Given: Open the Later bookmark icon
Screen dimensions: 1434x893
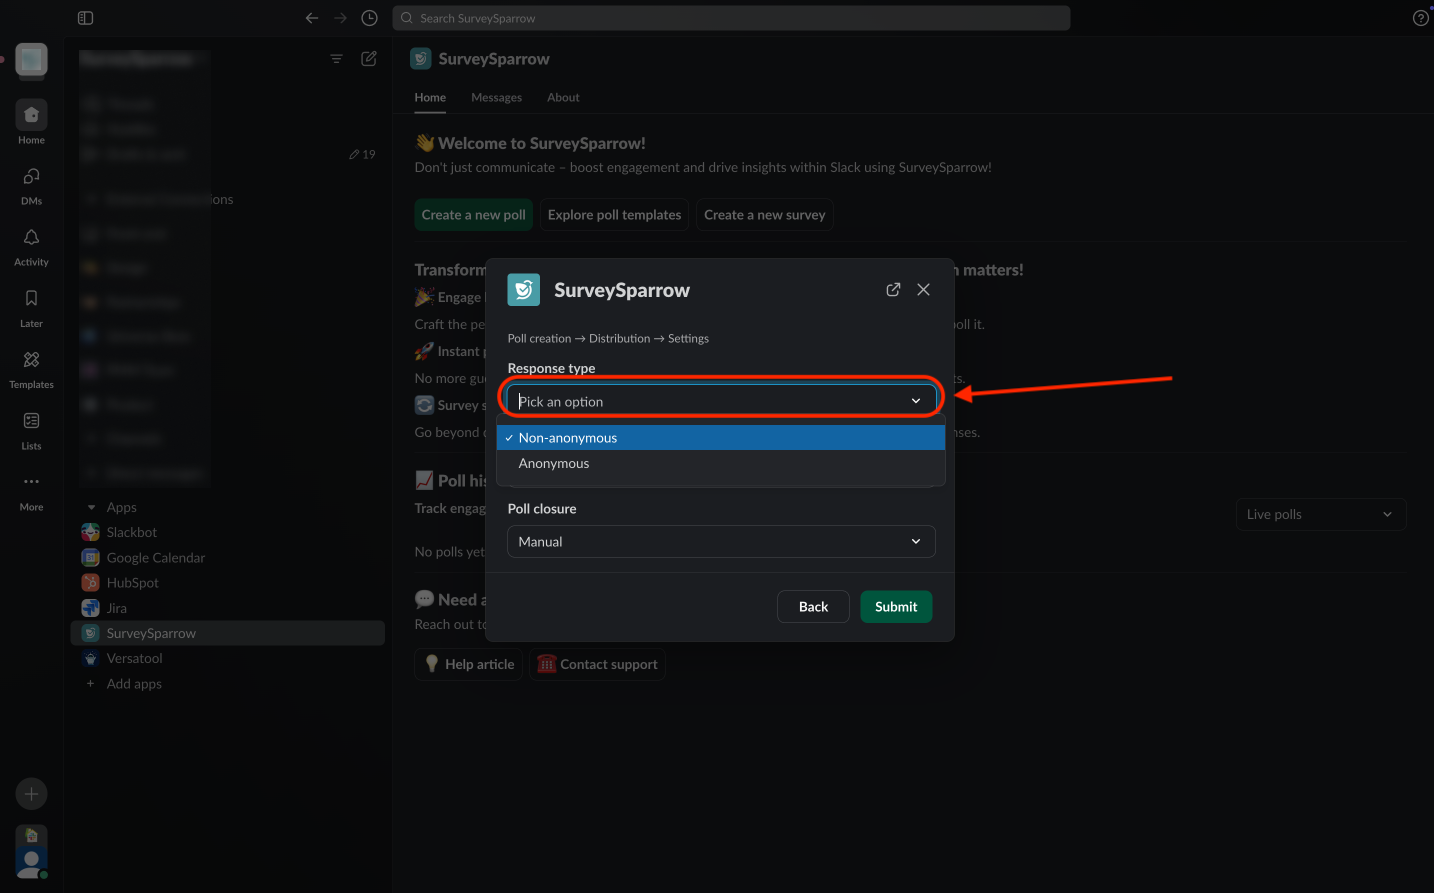Looking at the screenshot, I should point(31,299).
